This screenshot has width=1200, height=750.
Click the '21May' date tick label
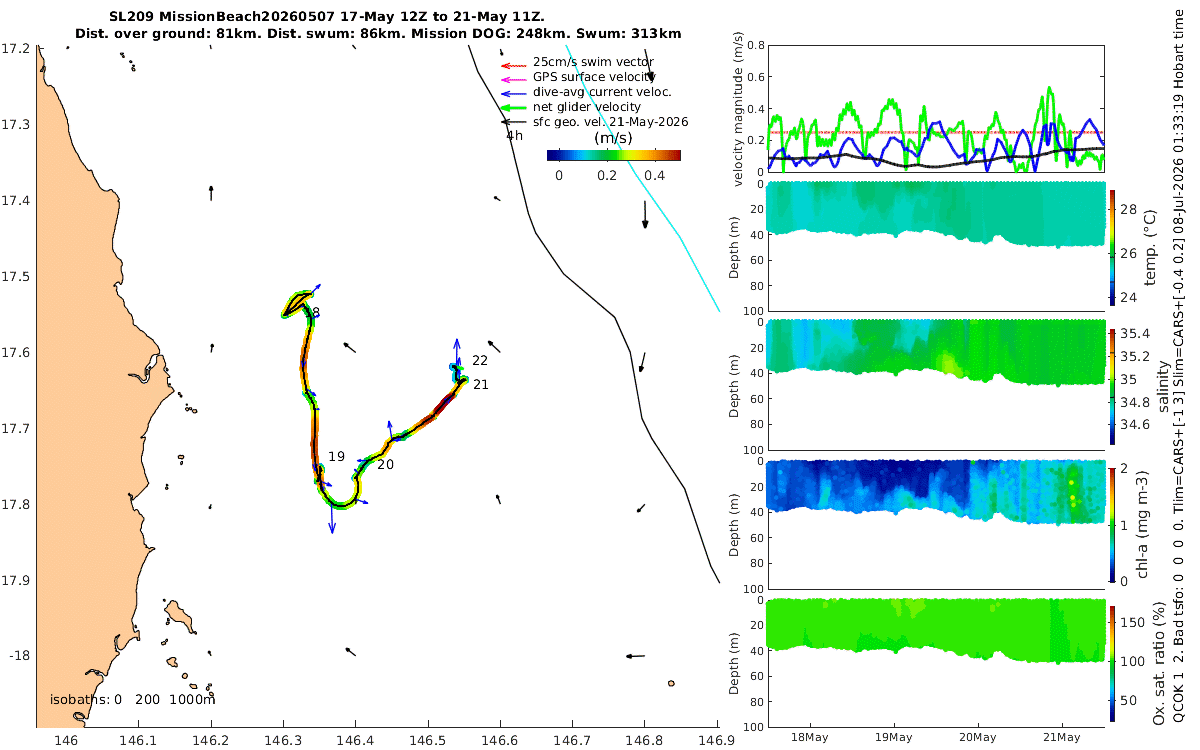(1062, 738)
